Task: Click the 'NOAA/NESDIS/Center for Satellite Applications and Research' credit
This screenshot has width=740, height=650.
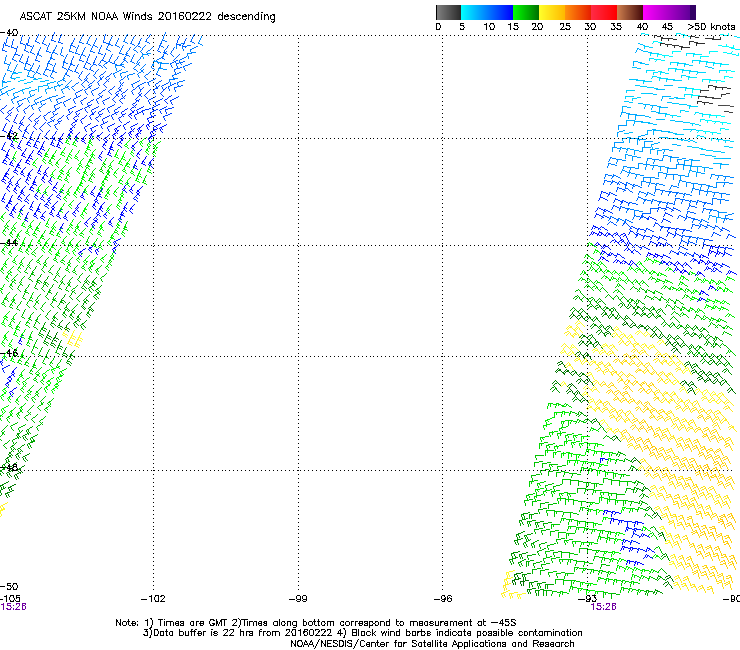Action: click(432, 644)
